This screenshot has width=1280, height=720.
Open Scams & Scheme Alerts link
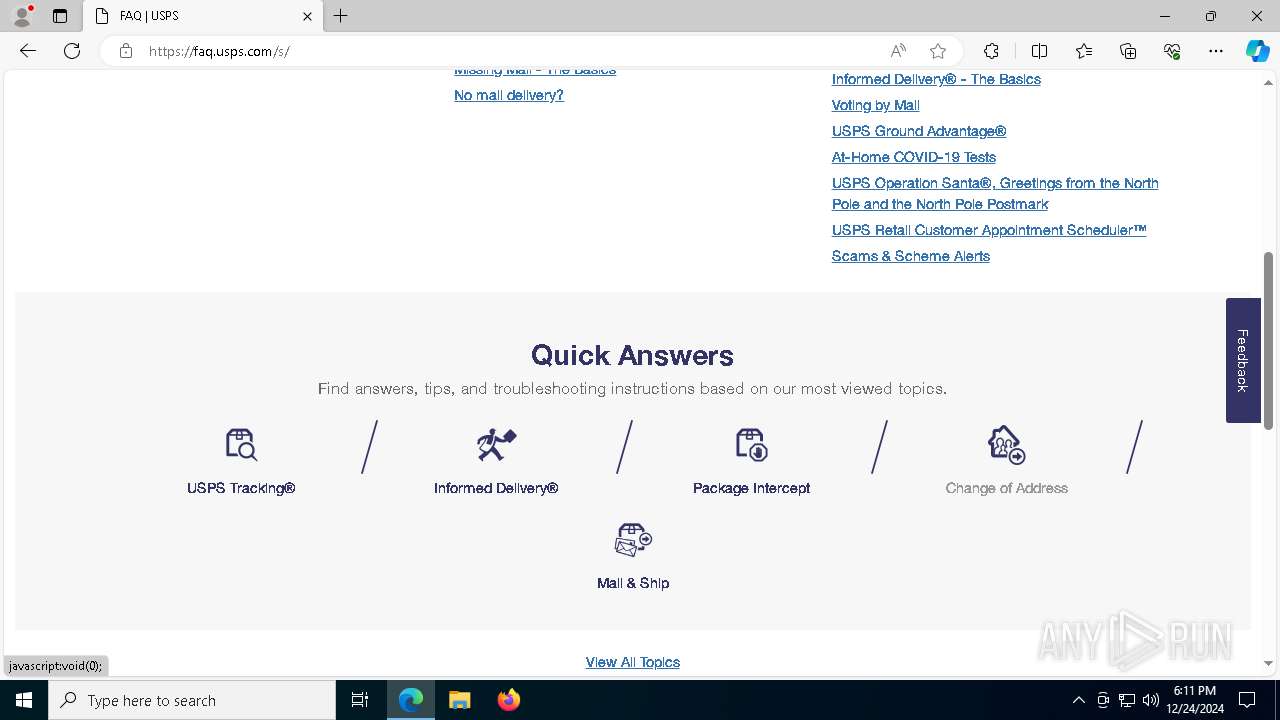pos(911,256)
